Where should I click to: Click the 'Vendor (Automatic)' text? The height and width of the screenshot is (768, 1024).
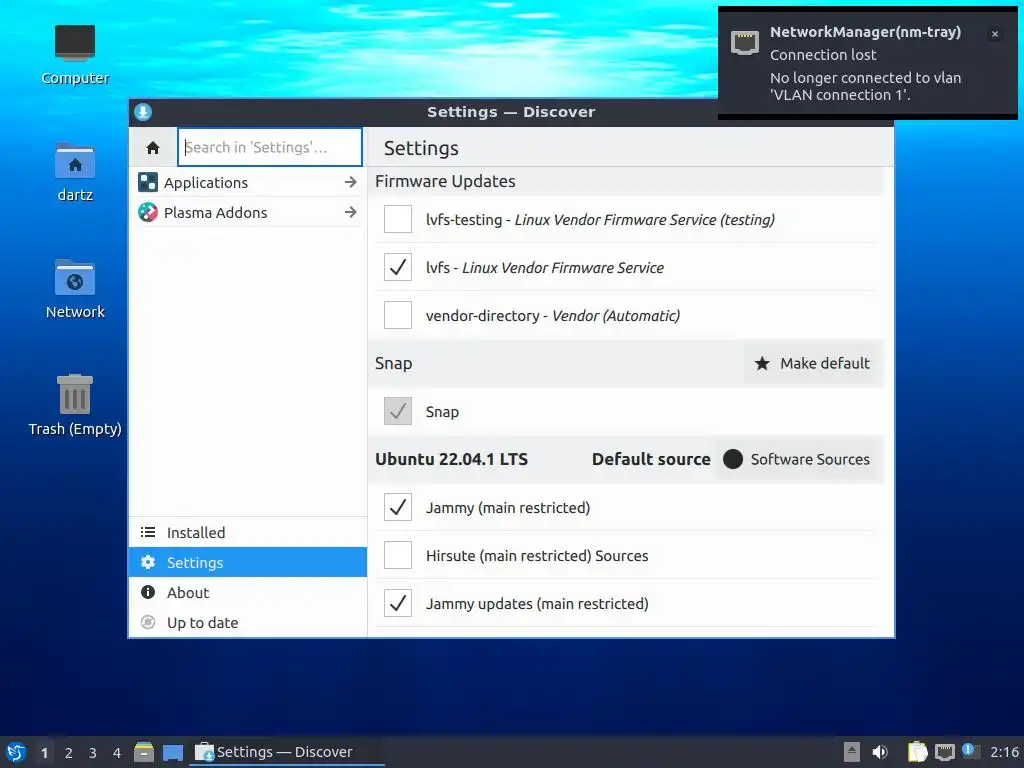tap(616, 315)
